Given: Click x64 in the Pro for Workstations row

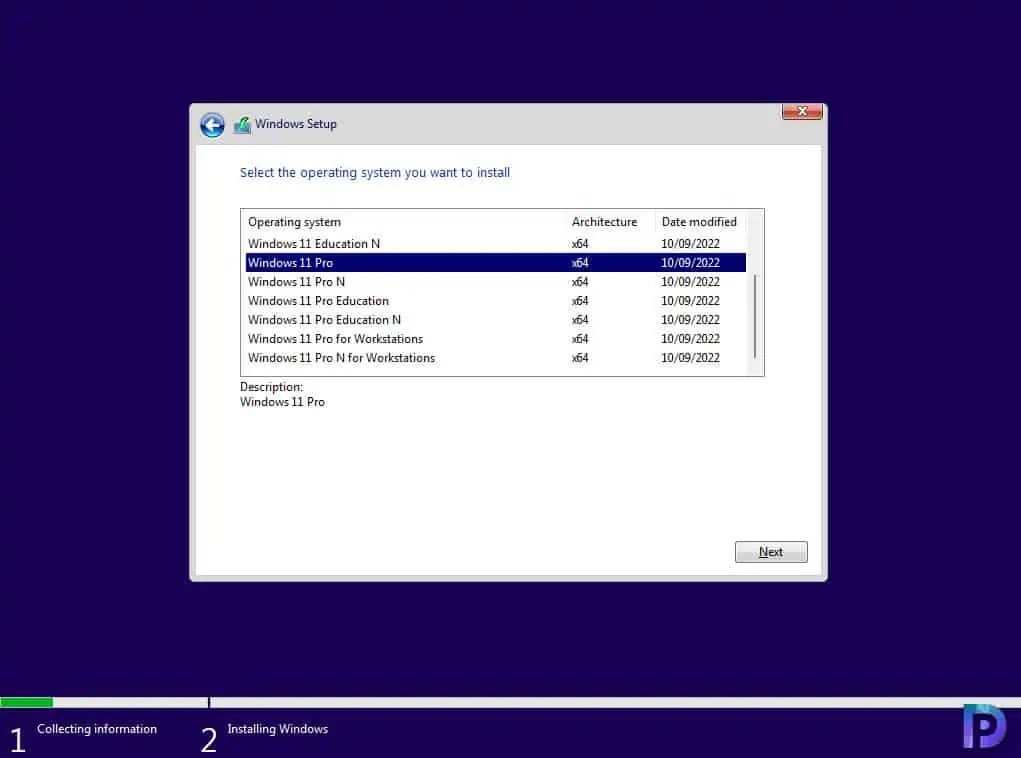Looking at the screenshot, I should [580, 339].
